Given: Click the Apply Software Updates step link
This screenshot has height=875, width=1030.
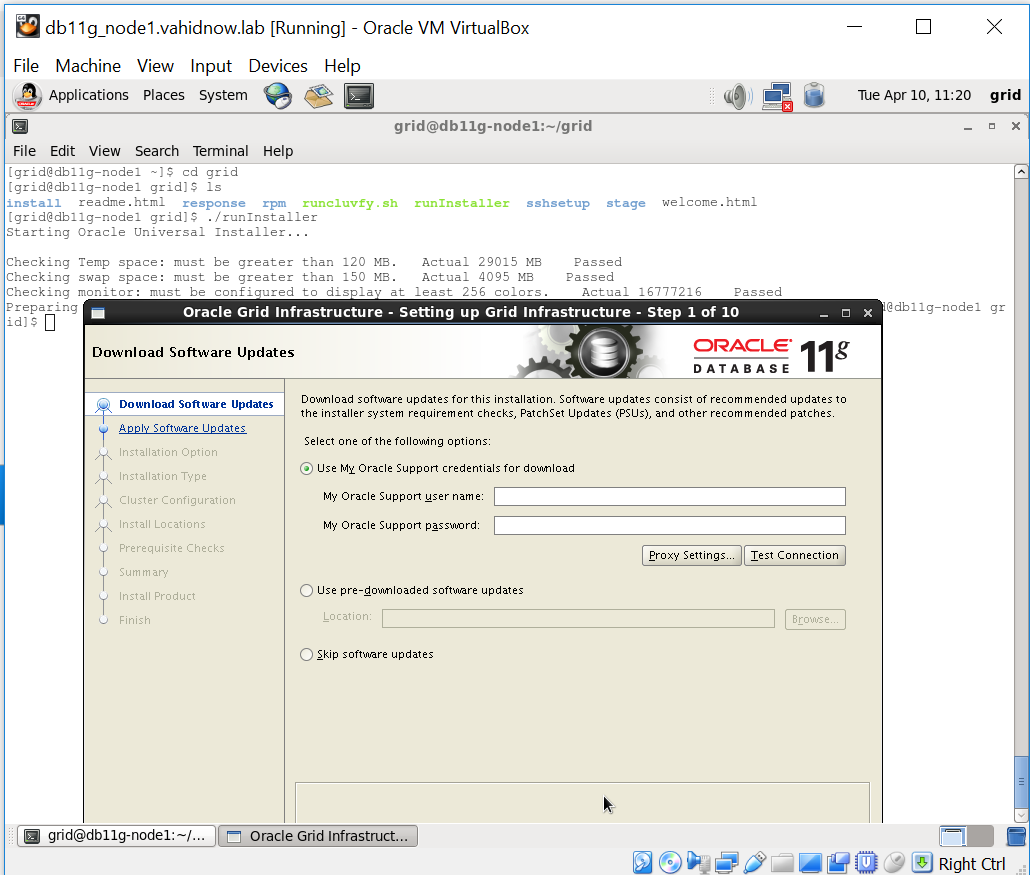Looking at the screenshot, I should click(x=183, y=428).
